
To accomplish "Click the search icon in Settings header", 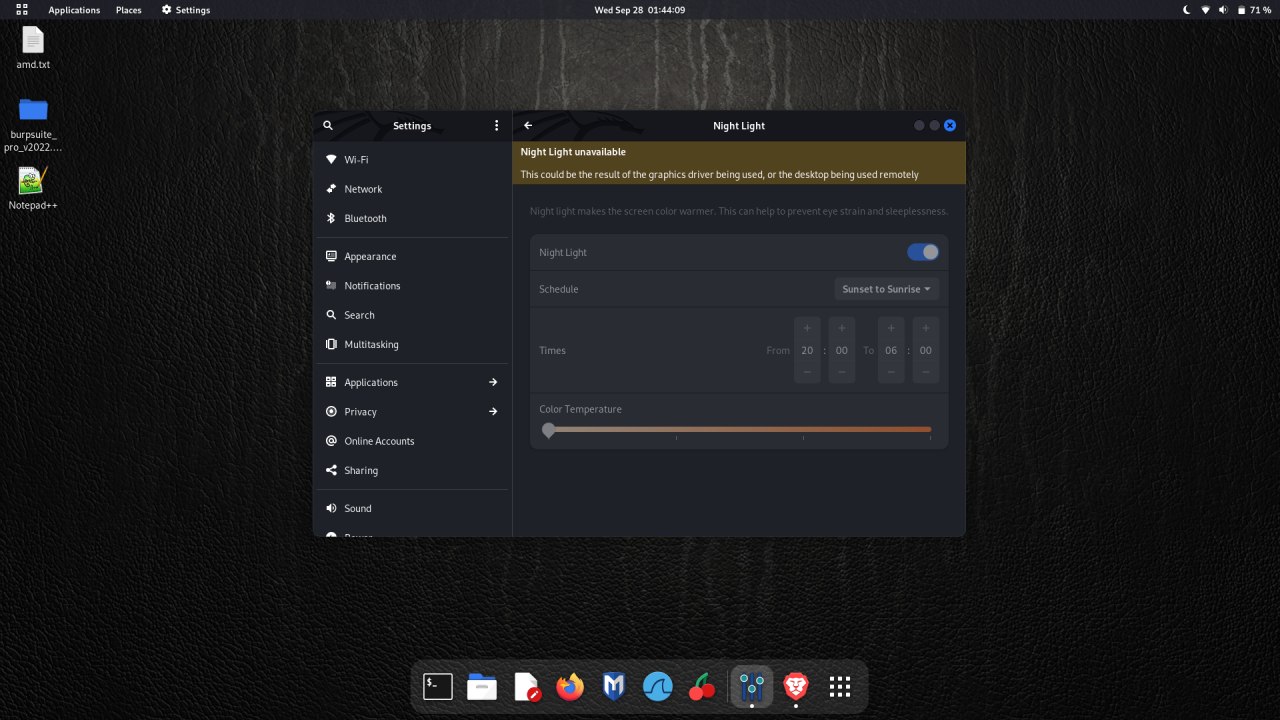I will click(x=328, y=126).
